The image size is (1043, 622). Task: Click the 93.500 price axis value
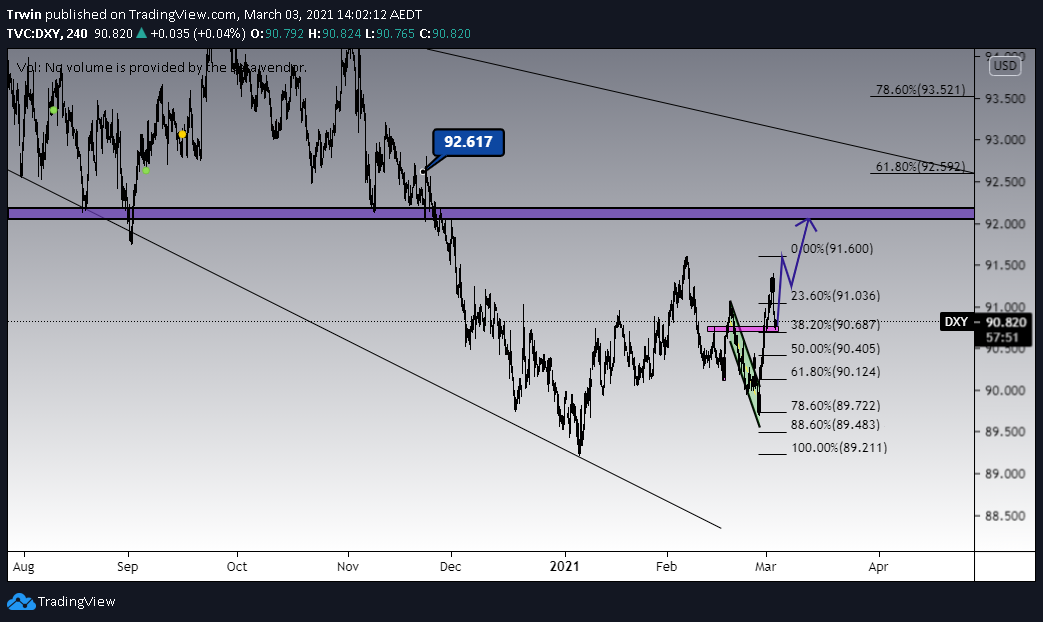click(x=1005, y=98)
